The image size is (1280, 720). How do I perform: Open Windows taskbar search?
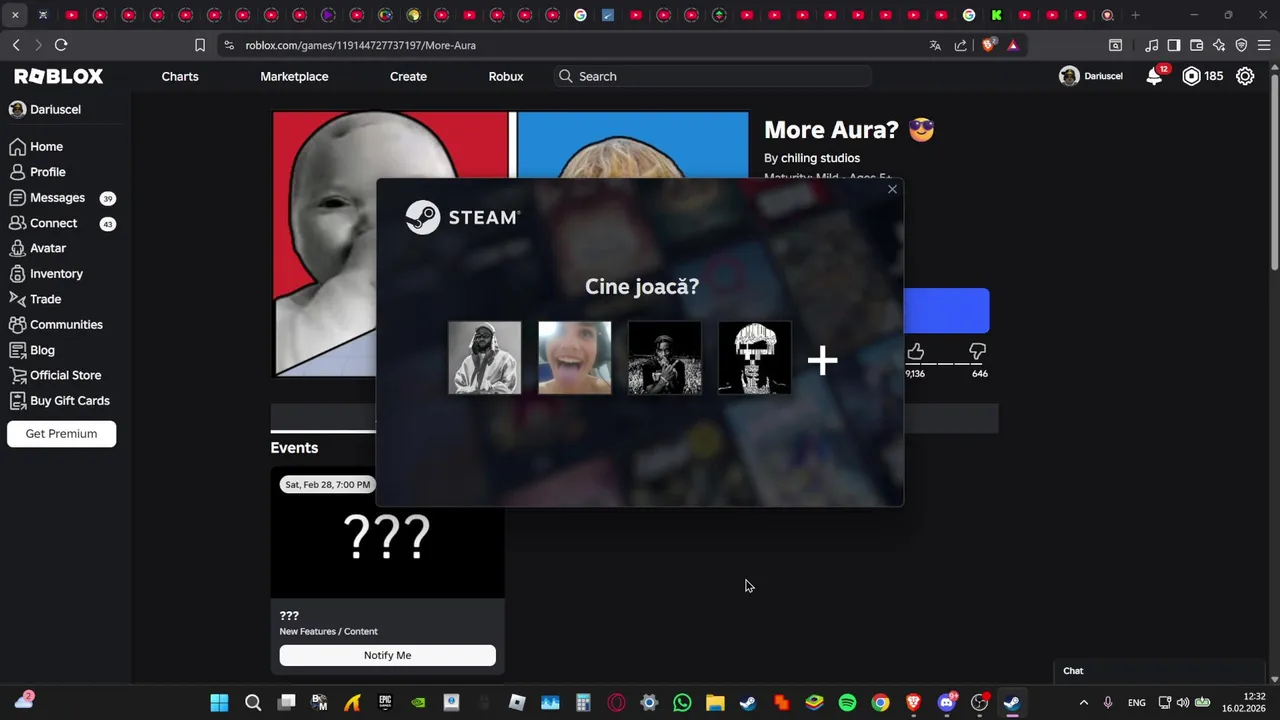(x=253, y=703)
